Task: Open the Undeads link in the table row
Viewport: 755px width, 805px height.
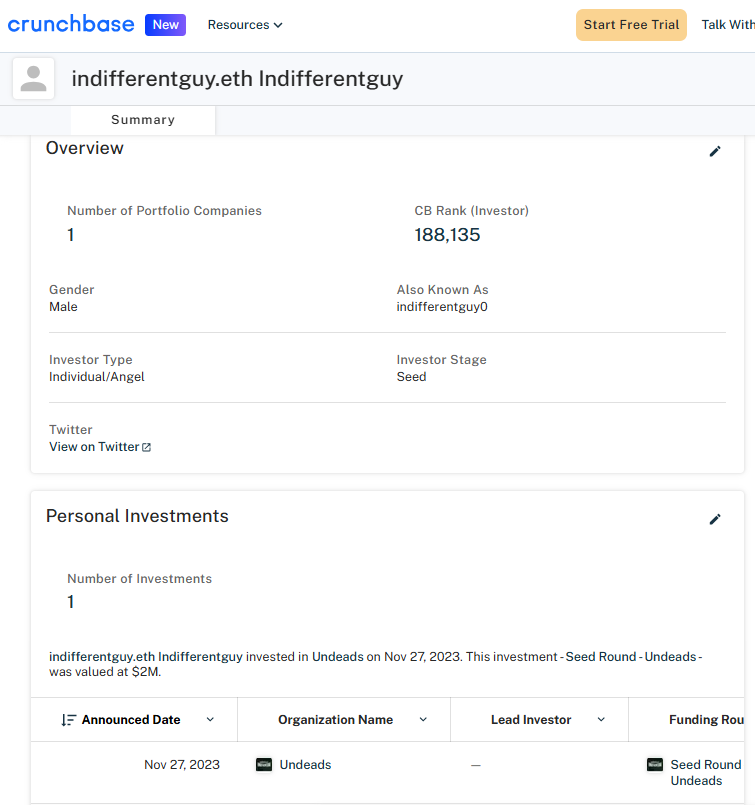Action: pyautogui.click(x=305, y=765)
